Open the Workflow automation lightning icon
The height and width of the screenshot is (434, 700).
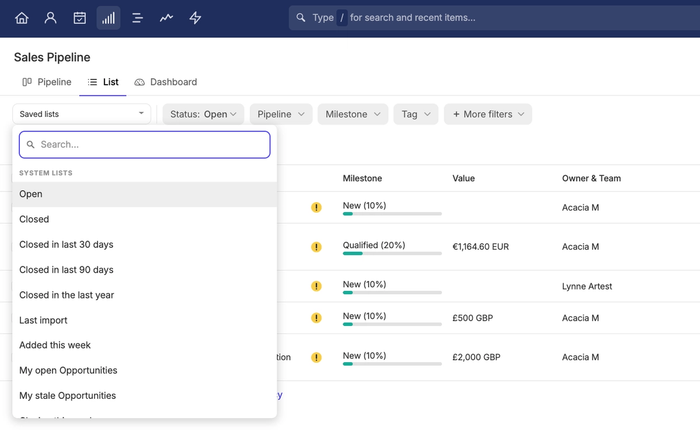point(195,18)
